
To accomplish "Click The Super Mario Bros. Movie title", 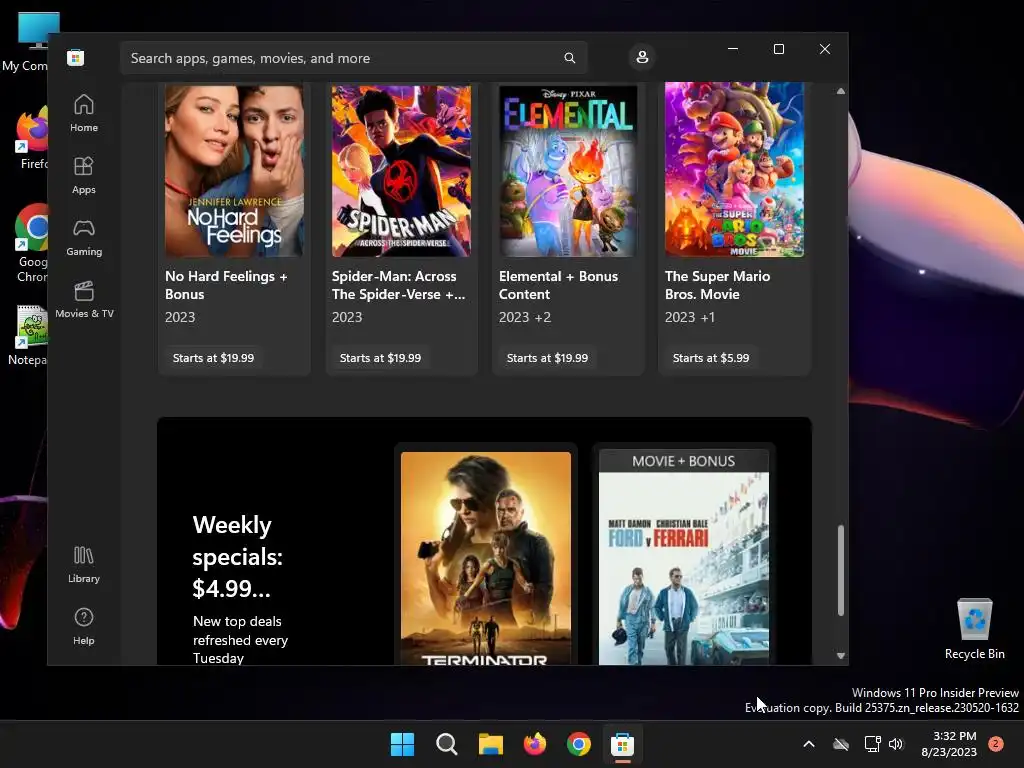I will tap(717, 285).
